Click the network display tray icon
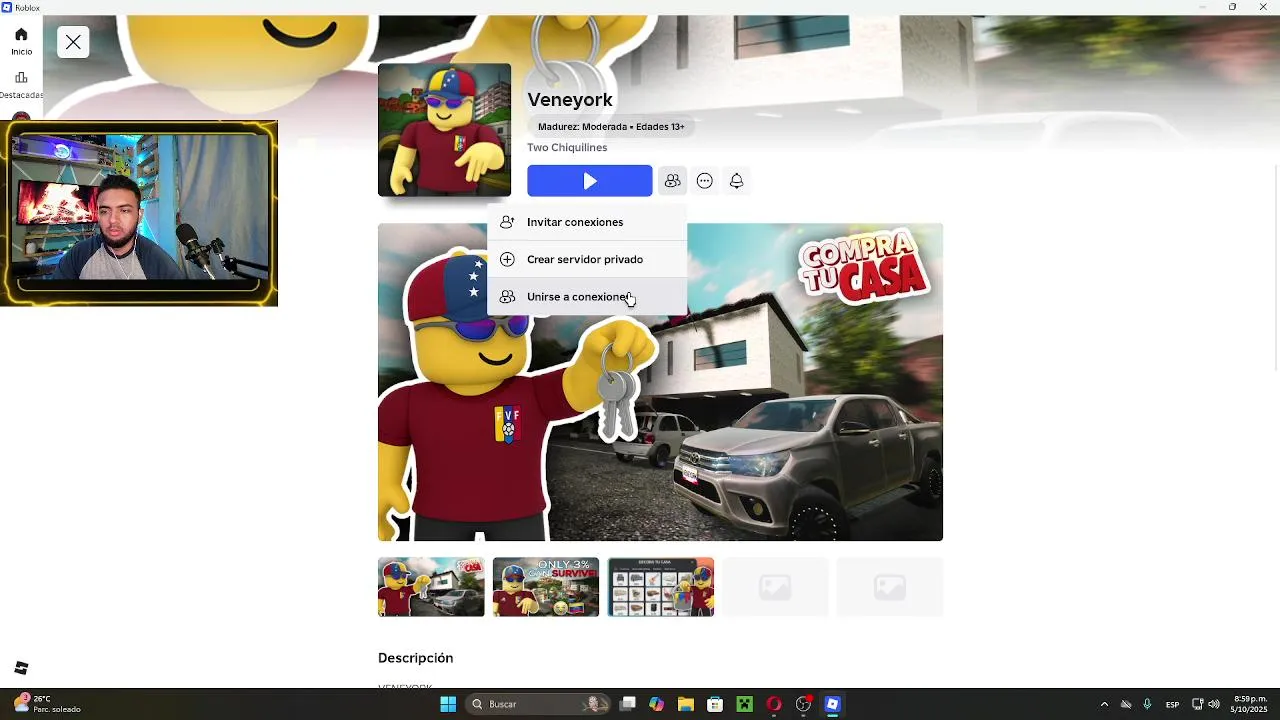Viewport: 1280px width, 720px height. [1198, 704]
